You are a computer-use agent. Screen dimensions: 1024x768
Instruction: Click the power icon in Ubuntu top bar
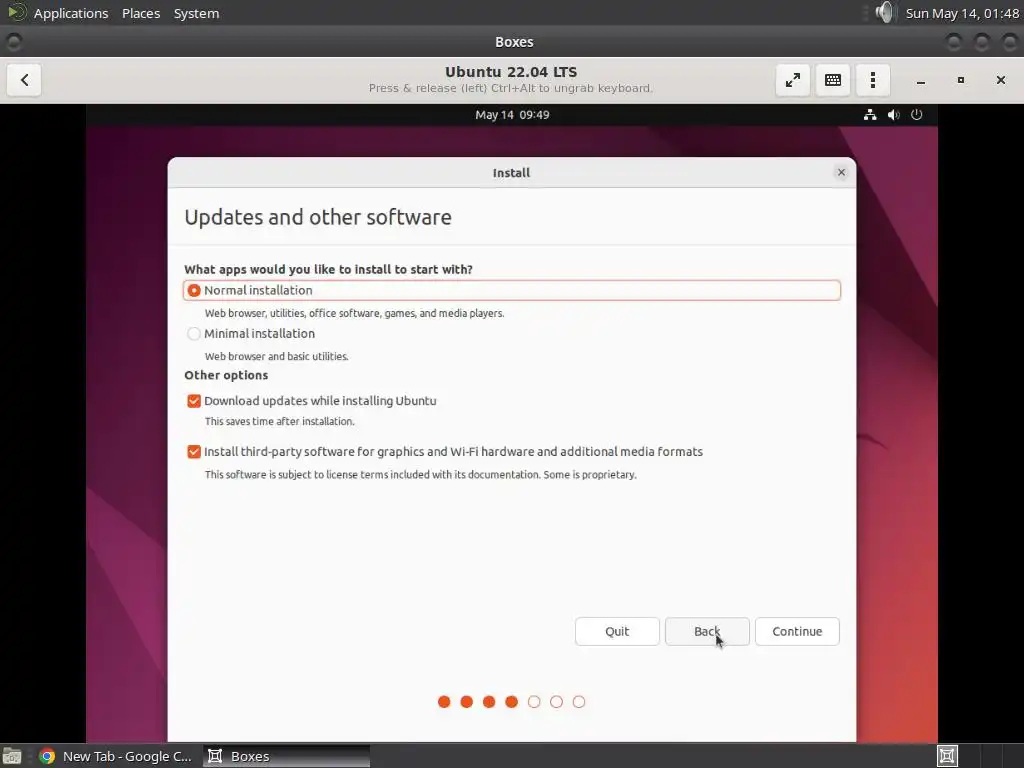(917, 115)
